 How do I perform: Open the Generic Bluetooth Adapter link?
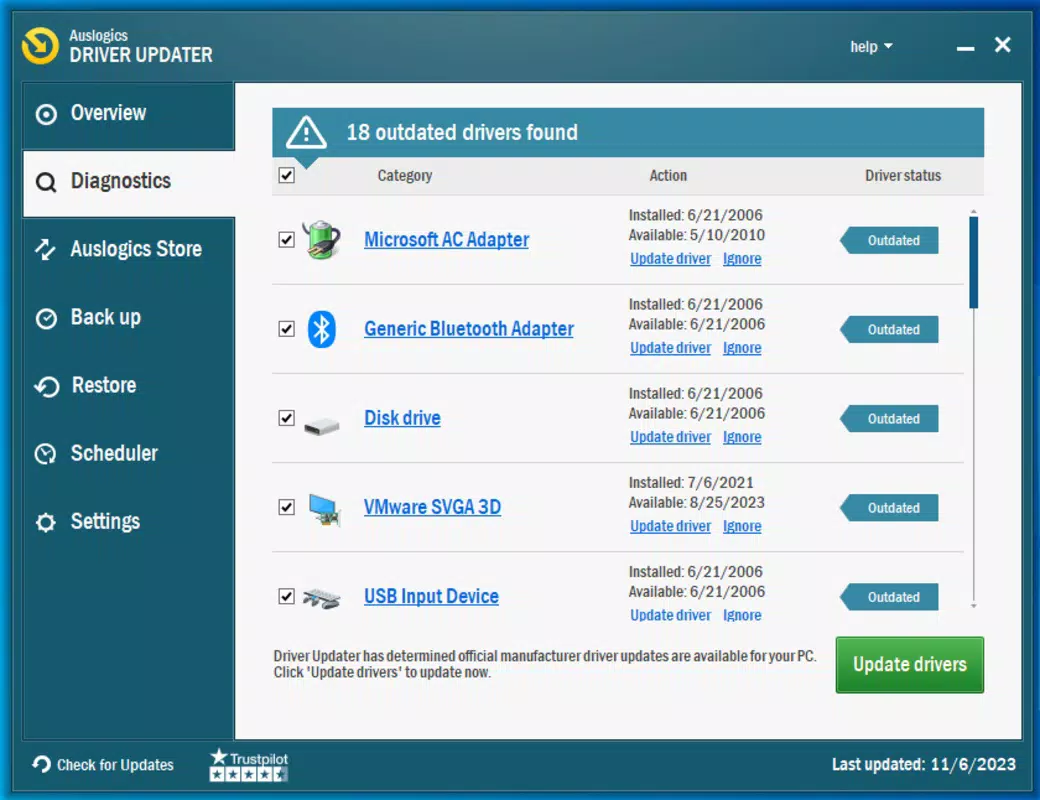[469, 329]
